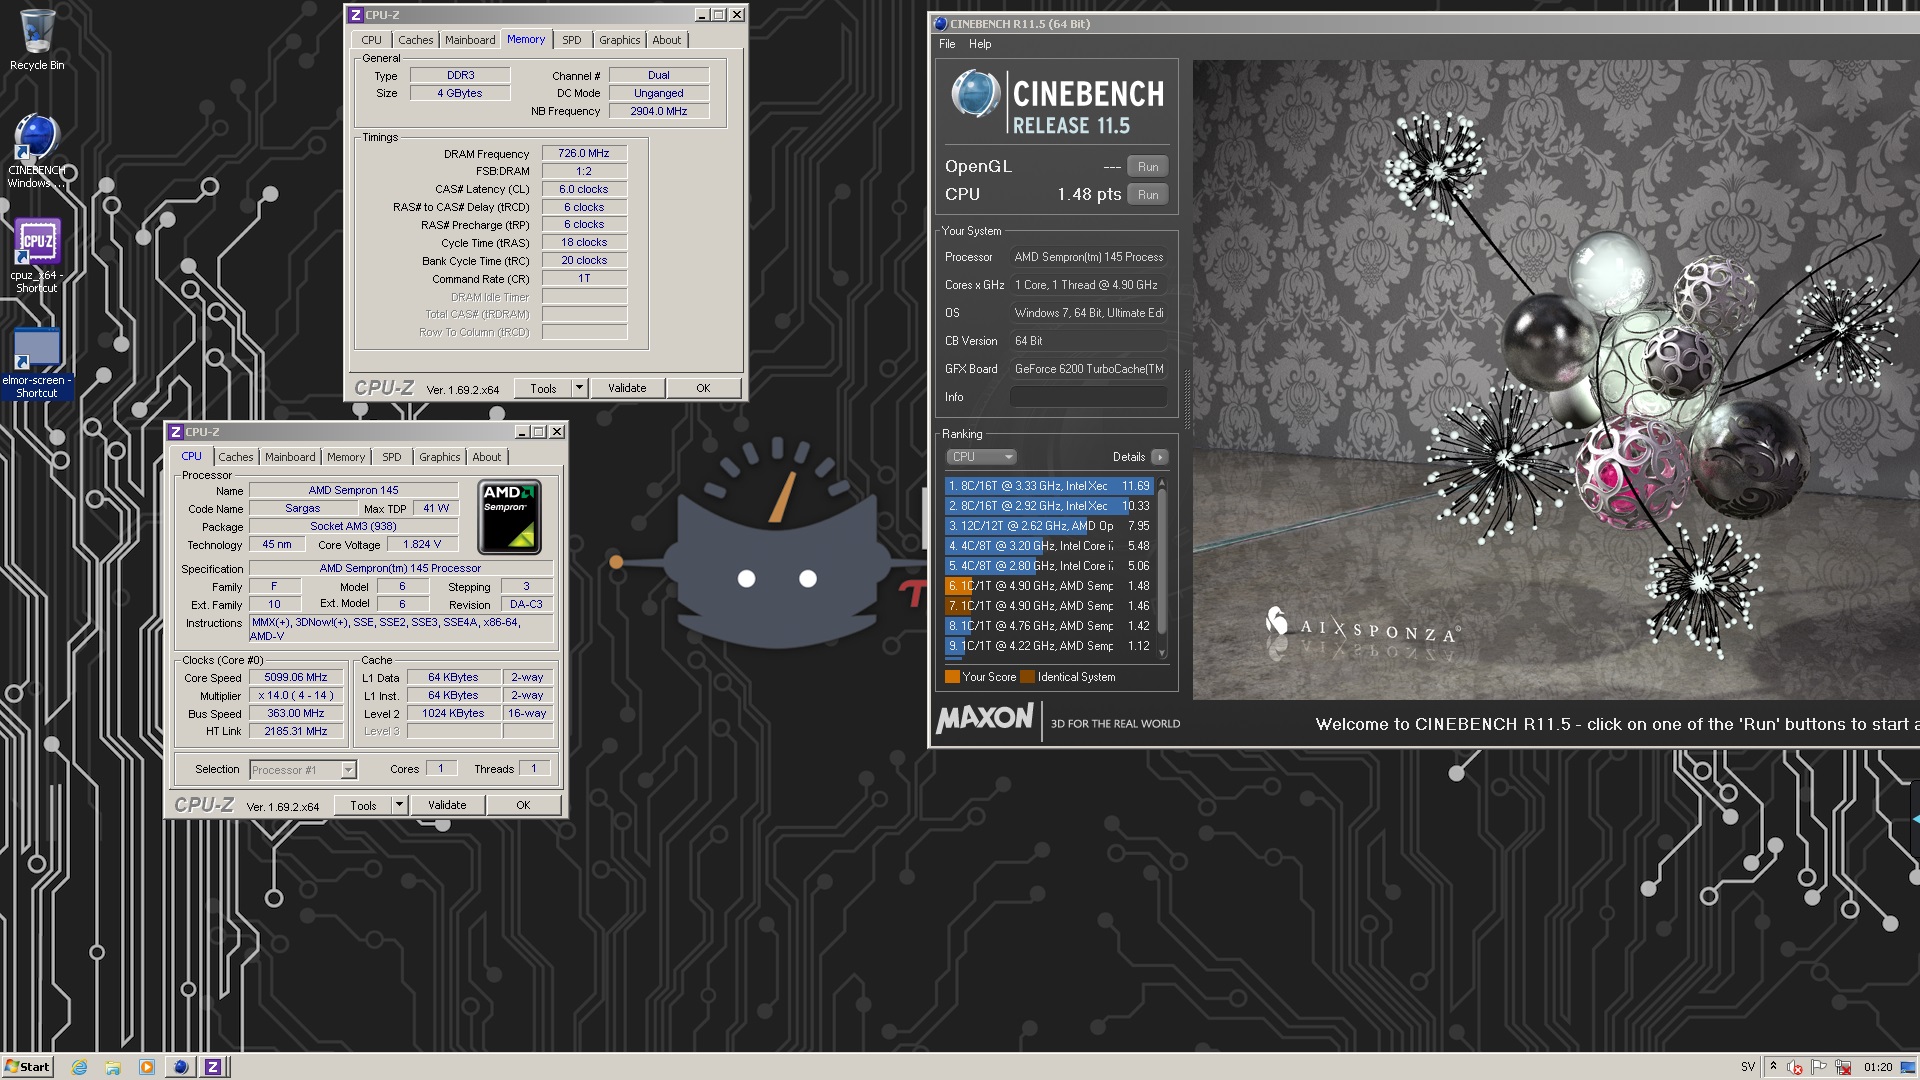Expand ranking Details arrow in Cinebench

pyautogui.click(x=1160, y=457)
